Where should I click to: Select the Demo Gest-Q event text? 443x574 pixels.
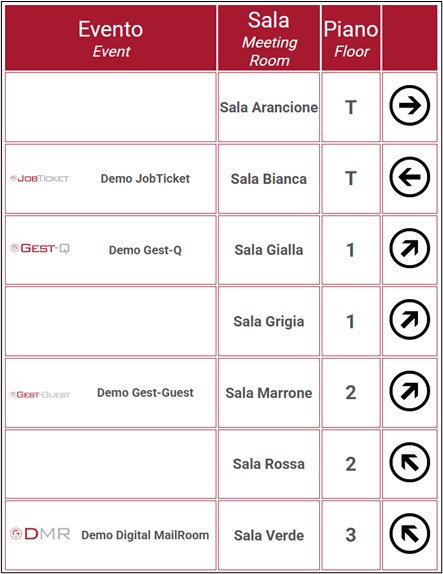145,250
